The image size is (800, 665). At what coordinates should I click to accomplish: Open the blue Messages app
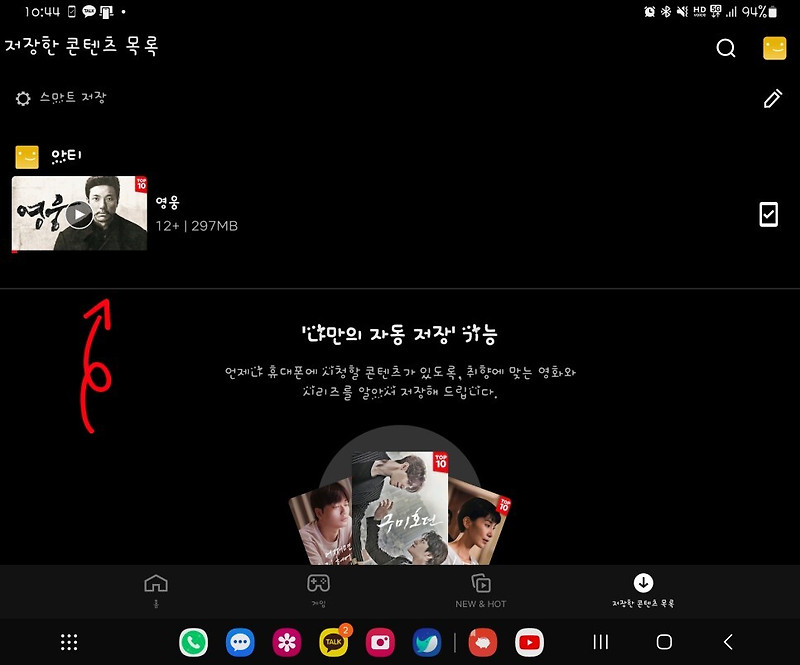point(240,642)
